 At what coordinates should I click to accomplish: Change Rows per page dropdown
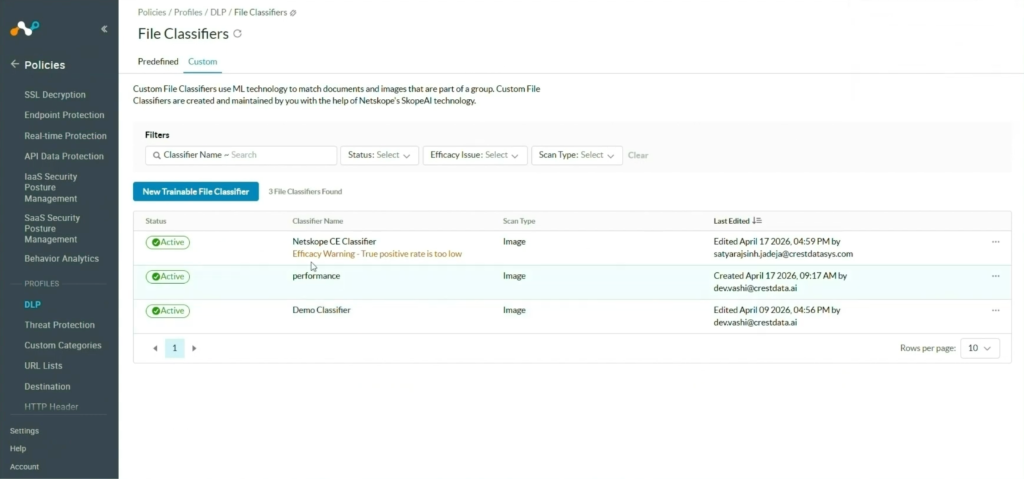(x=980, y=348)
